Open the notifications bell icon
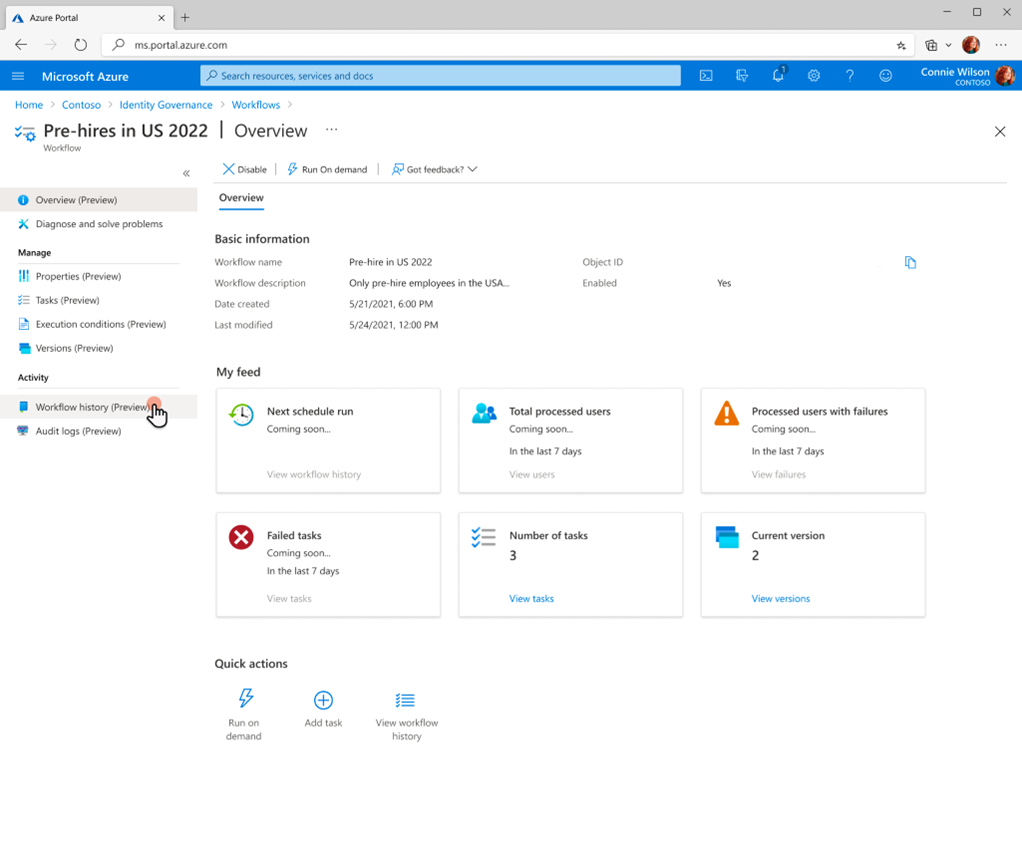The width and height of the screenshot is (1022, 856). click(x=778, y=75)
